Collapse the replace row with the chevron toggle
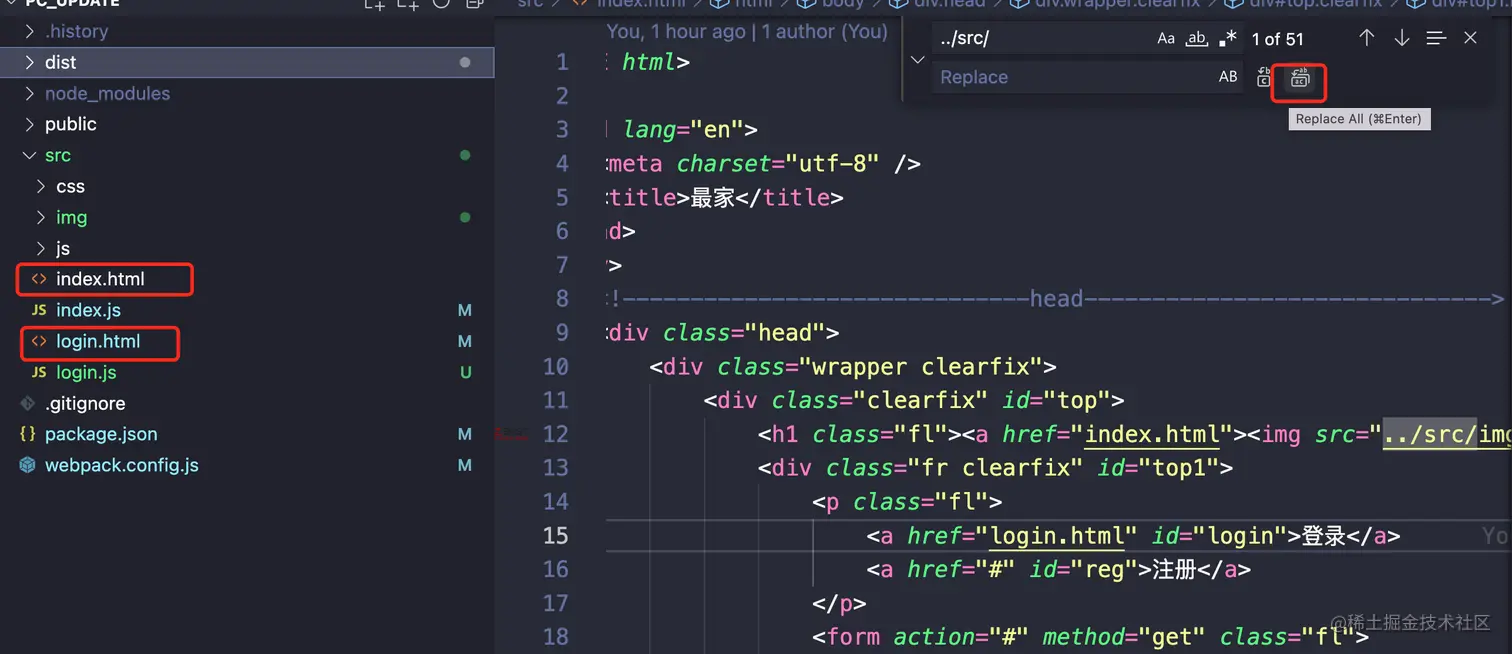 (917, 60)
